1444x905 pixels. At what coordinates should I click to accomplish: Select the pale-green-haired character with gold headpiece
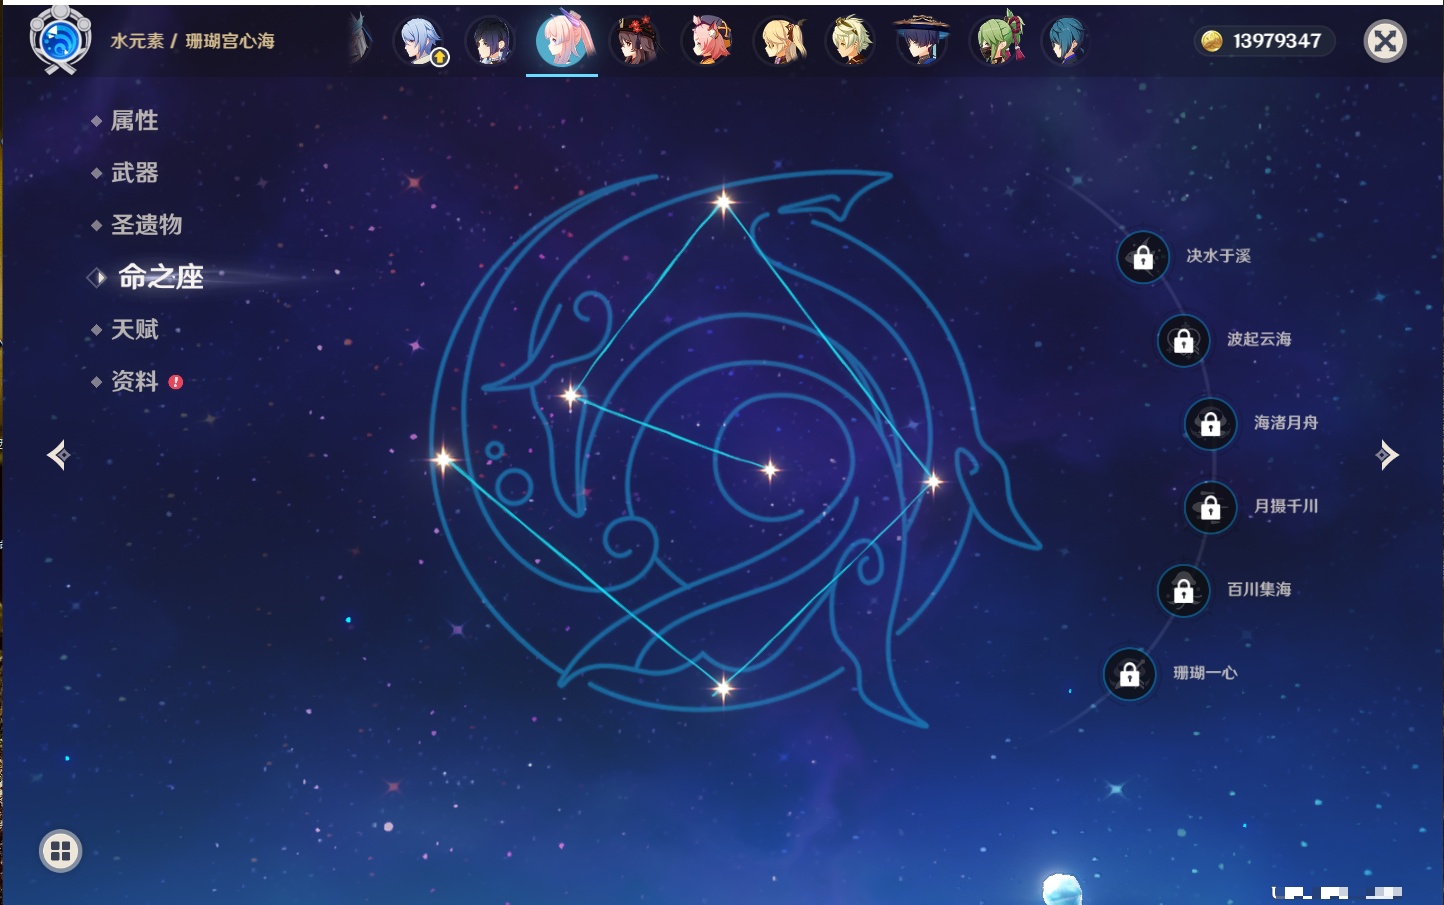[x=850, y=41]
